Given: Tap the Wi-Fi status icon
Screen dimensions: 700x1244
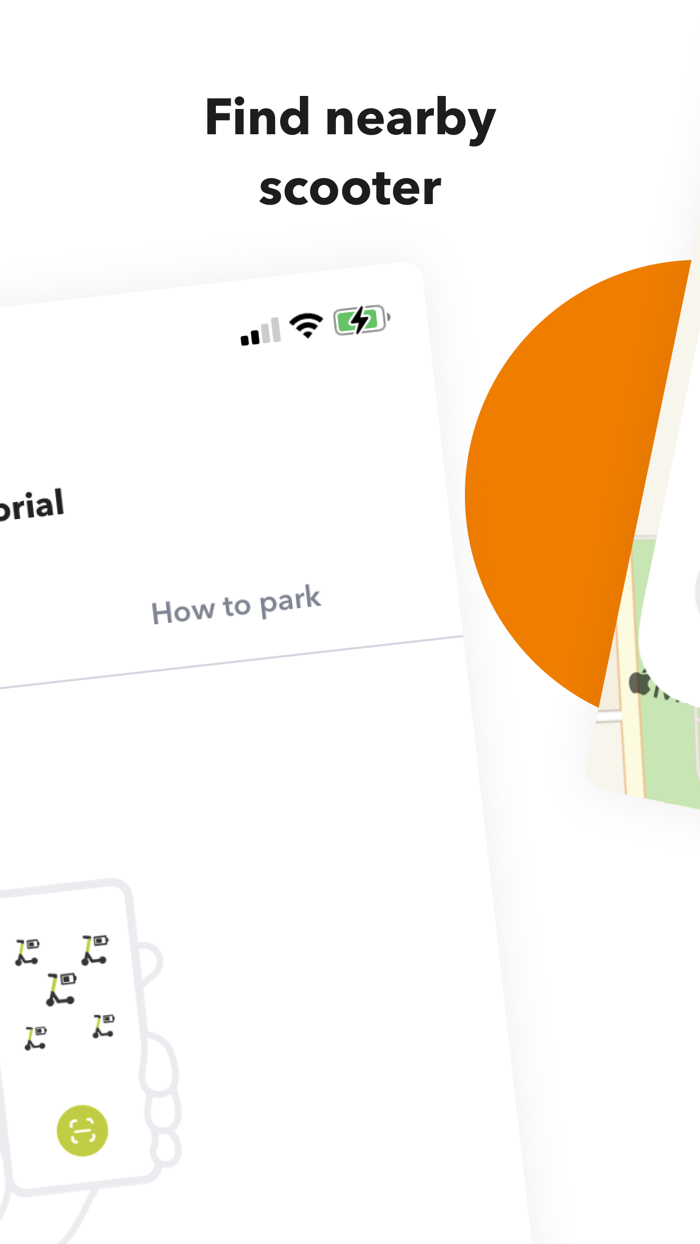Looking at the screenshot, I should (x=306, y=326).
